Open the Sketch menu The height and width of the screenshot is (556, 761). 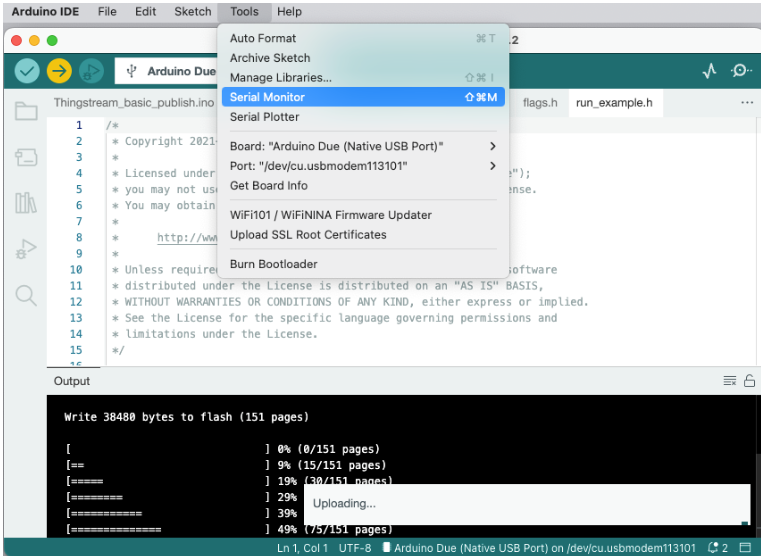point(193,12)
